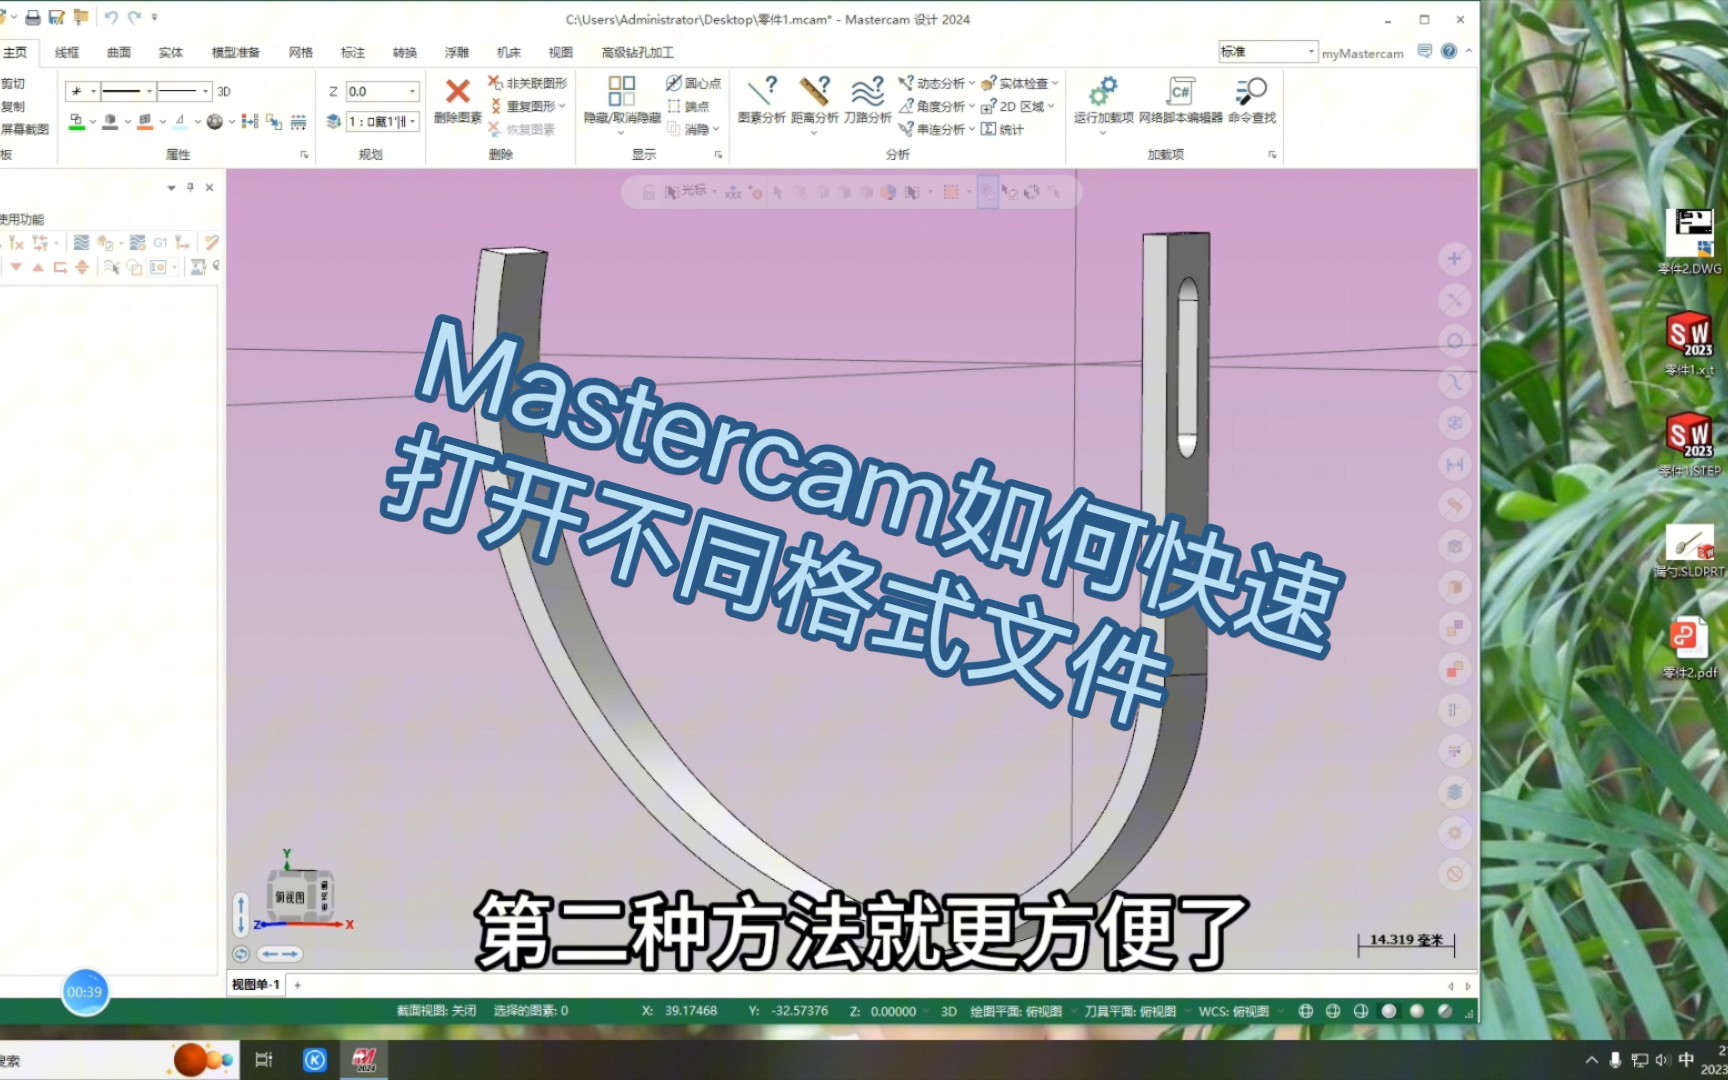Viewport: 1728px width, 1080px height.
Task: Open the Machine (机床) ribbon tab
Action: [509, 52]
